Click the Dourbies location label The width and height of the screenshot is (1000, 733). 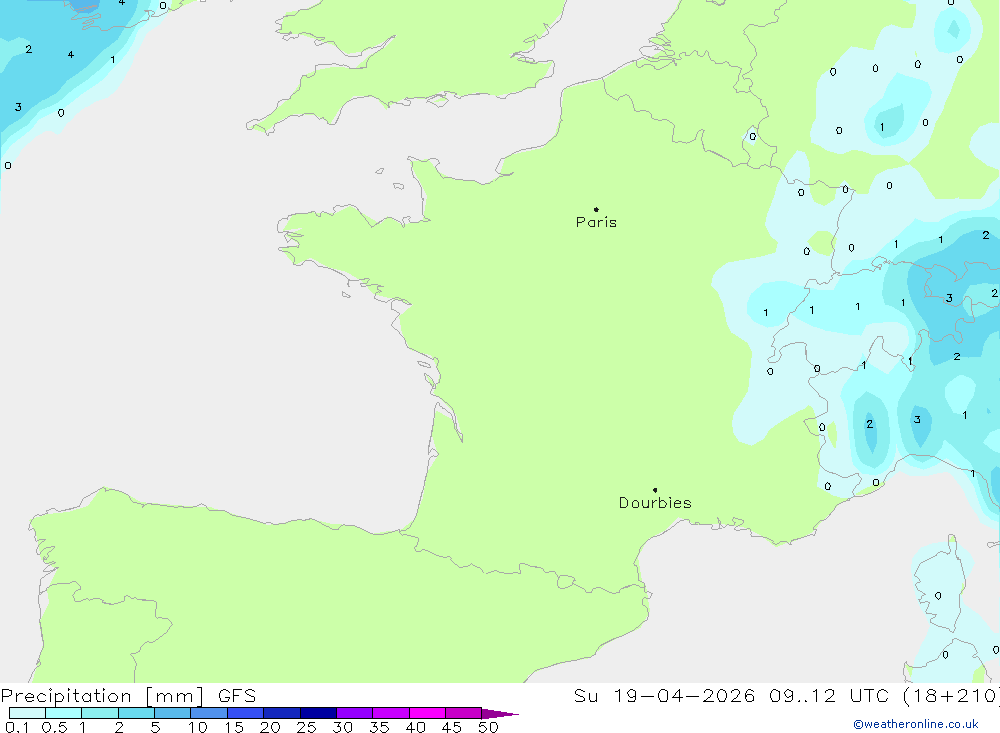point(655,503)
